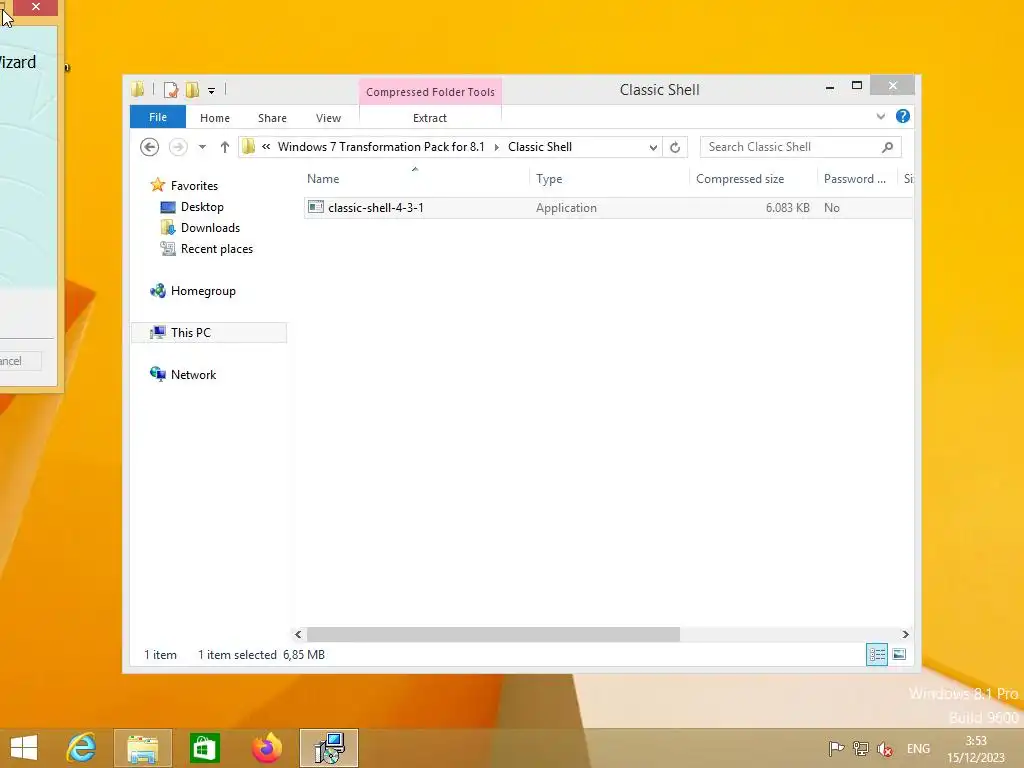Go back with the Back arrow button

(150, 147)
